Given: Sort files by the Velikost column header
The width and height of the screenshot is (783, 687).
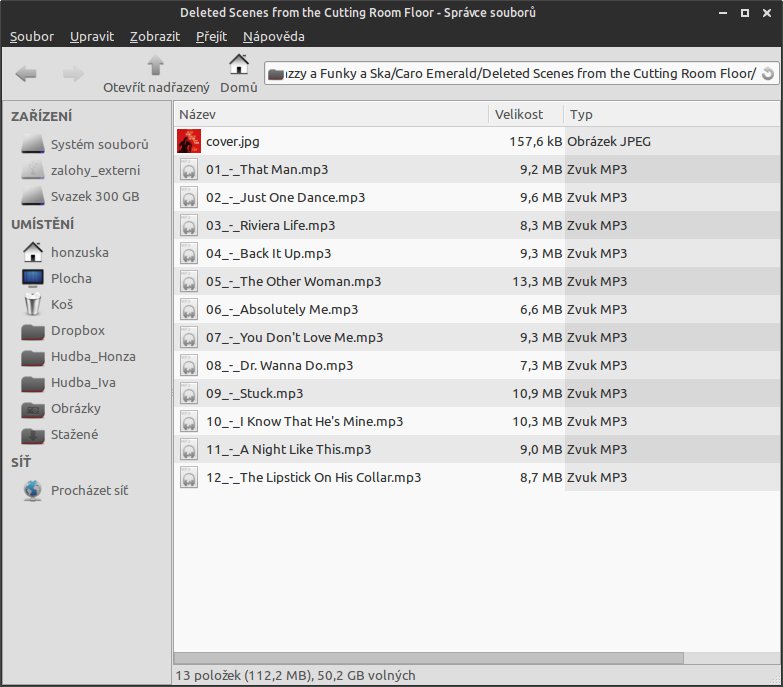Looking at the screenshot, I should 526,114.
